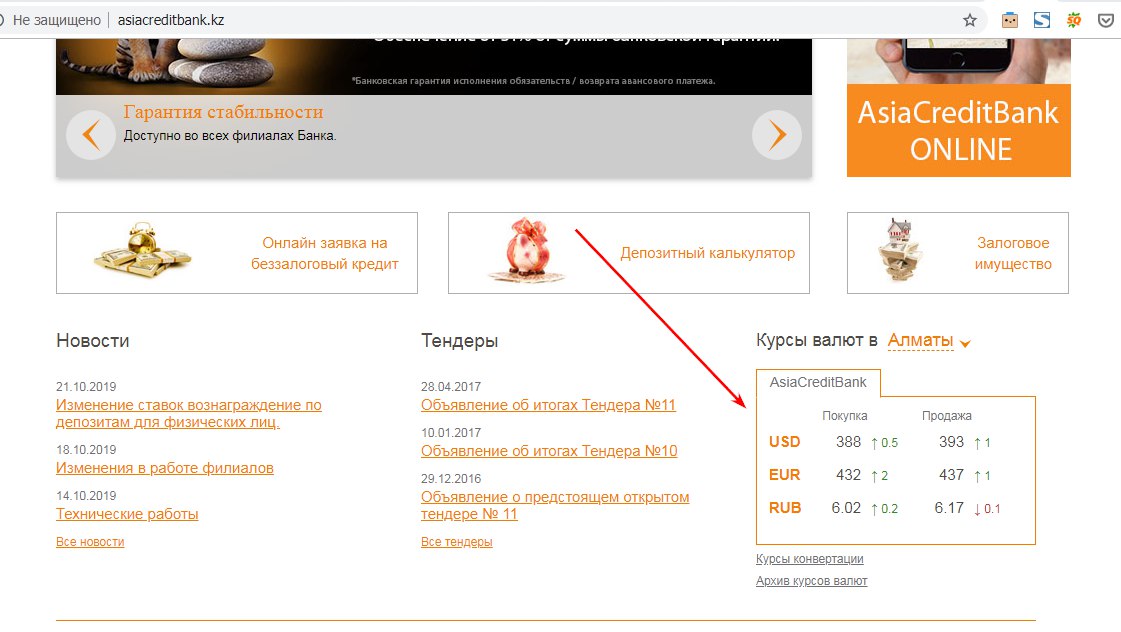Open the upcoming open tender № 11 announcement

point(555,505)
